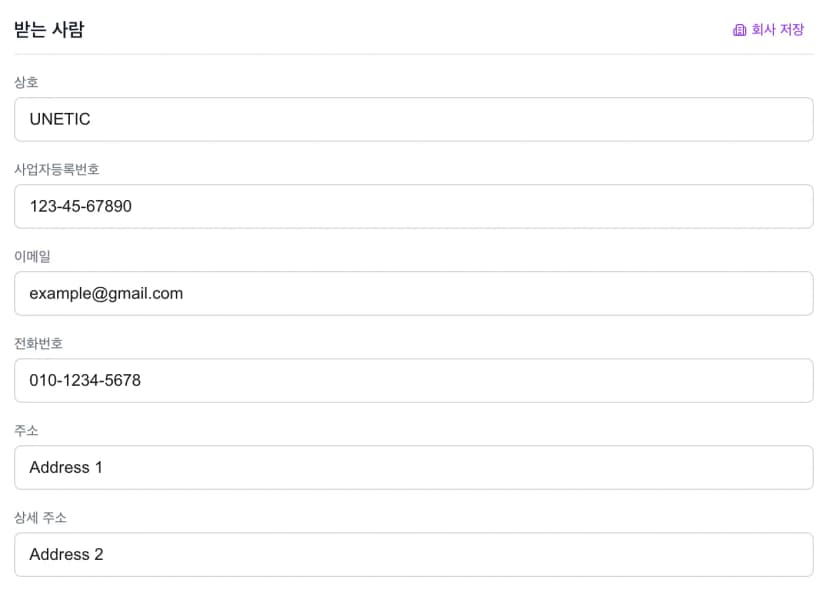This screenshot has height=594, width=828.
Task: Click the 받는 사람 section heading
Action: tap(49, 30)
